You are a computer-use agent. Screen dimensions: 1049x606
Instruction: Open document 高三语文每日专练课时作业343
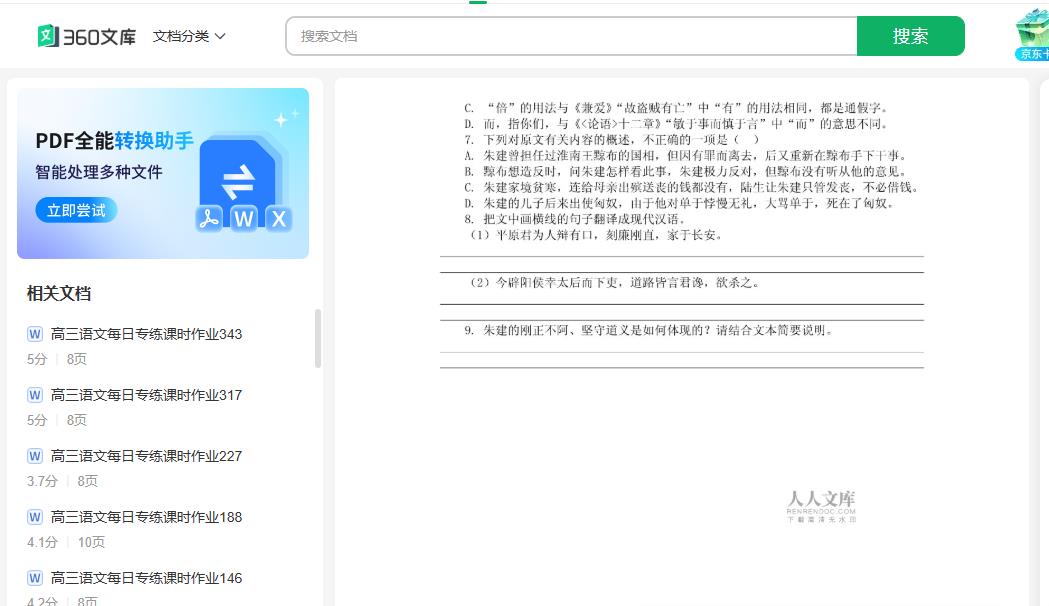pyautogui.click(x=146, y=334)
